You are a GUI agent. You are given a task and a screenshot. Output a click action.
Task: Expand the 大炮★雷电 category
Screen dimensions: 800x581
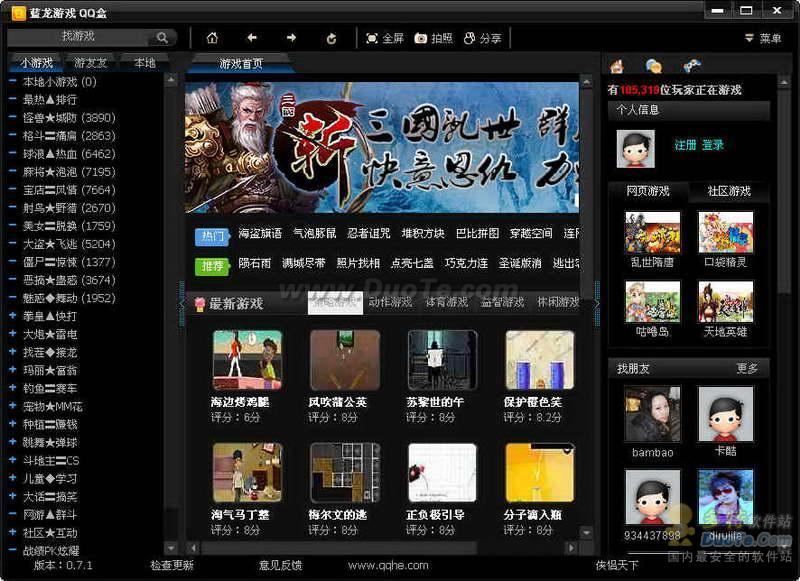pos(13,334)
